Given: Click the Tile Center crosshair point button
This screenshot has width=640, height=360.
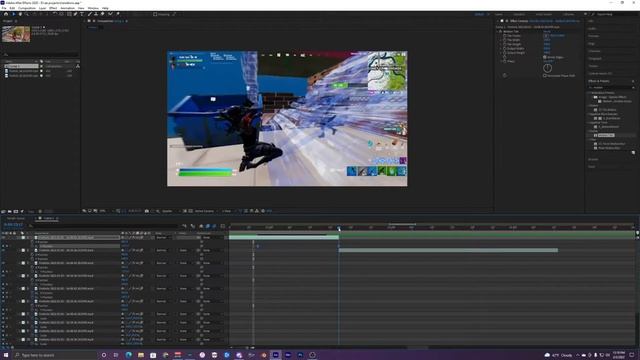Looking at the screenshot, I should [x=546, y=36].
